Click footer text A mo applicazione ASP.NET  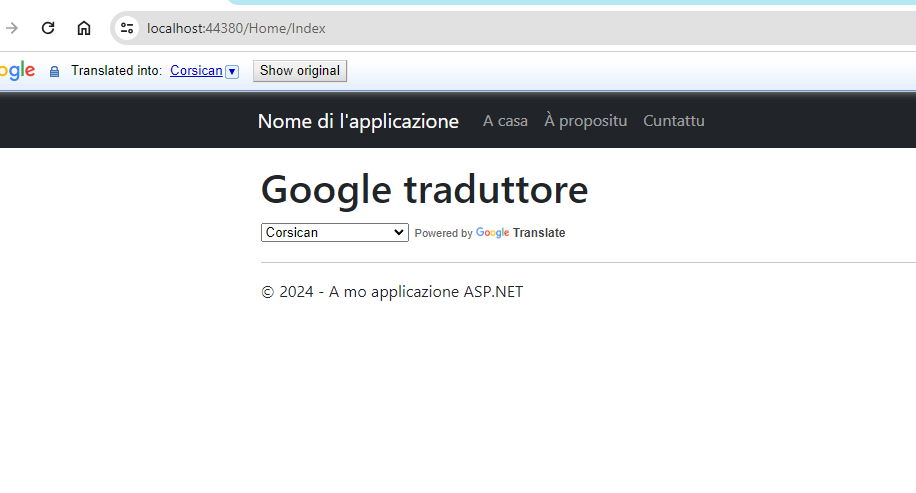point(426,291)
